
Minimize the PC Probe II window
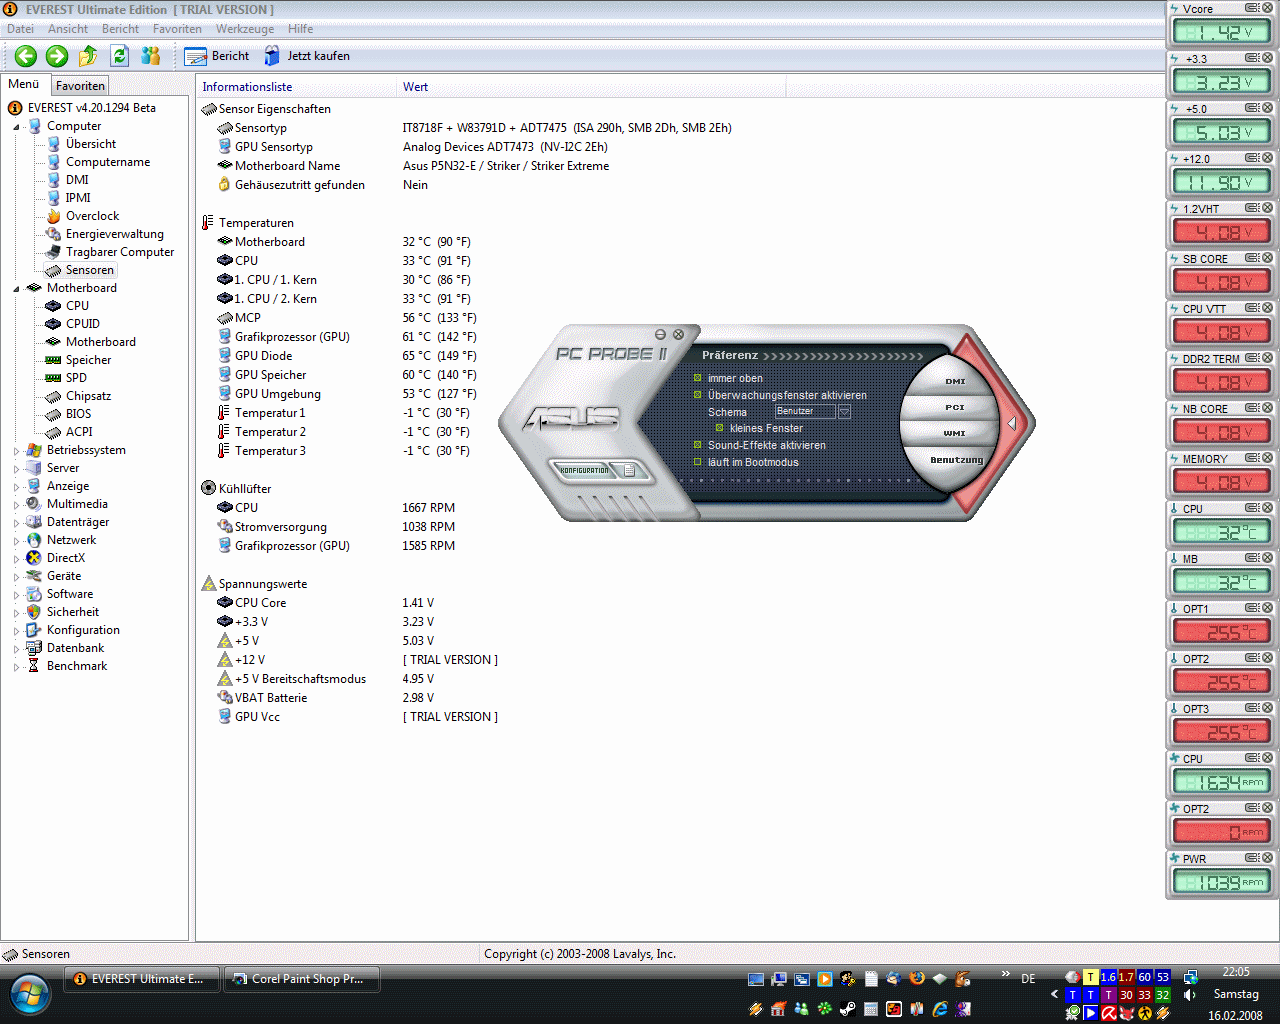click(x=661, y=334)
